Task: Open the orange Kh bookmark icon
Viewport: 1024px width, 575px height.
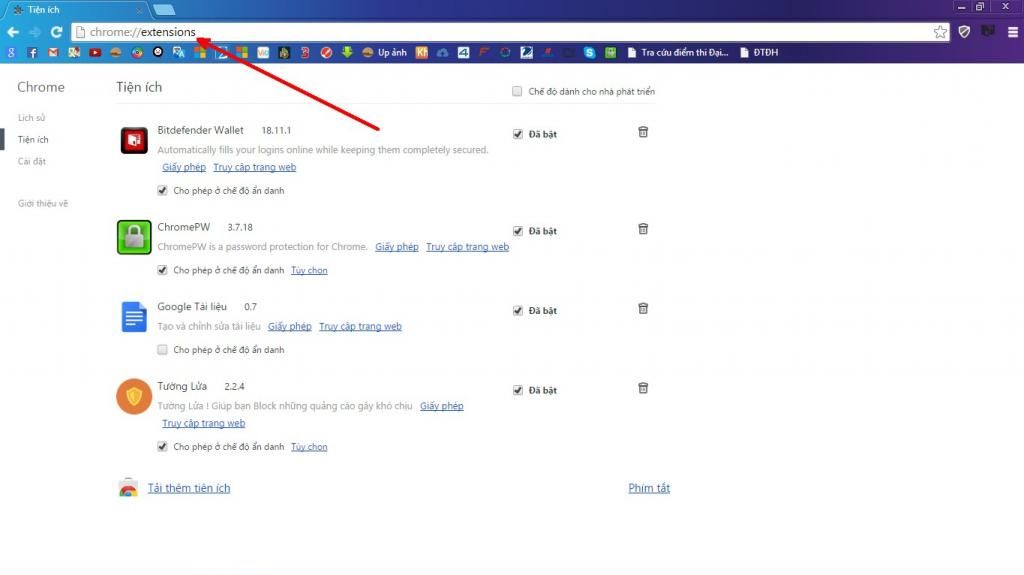Action: click(421, 53)
